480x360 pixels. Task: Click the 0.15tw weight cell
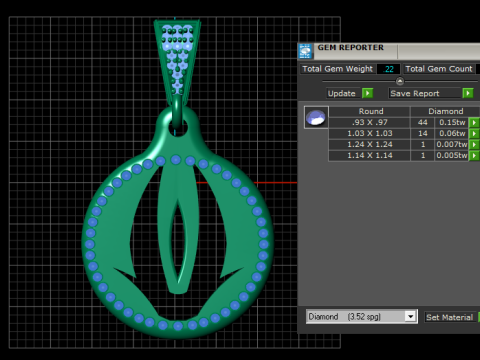pos(452,122)
